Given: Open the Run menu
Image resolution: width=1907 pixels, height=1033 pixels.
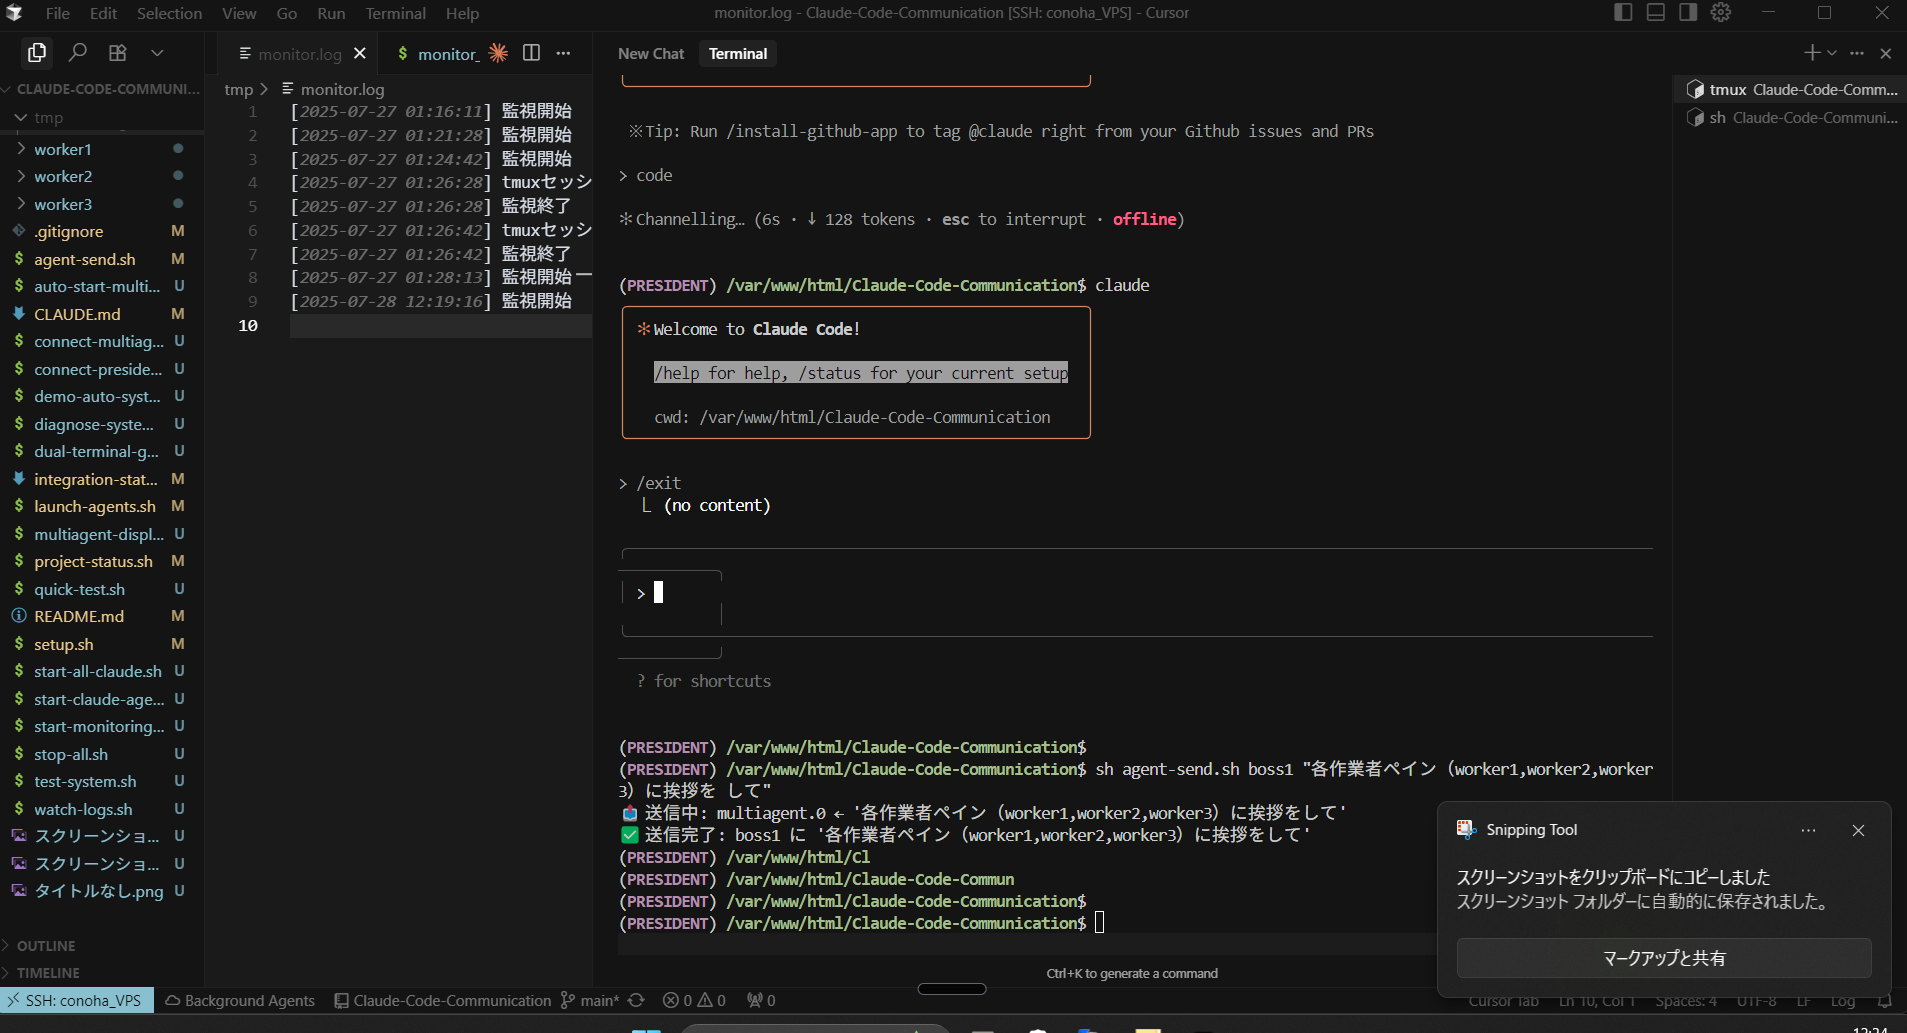Looking at the screenshot, I should click(331, 13).
